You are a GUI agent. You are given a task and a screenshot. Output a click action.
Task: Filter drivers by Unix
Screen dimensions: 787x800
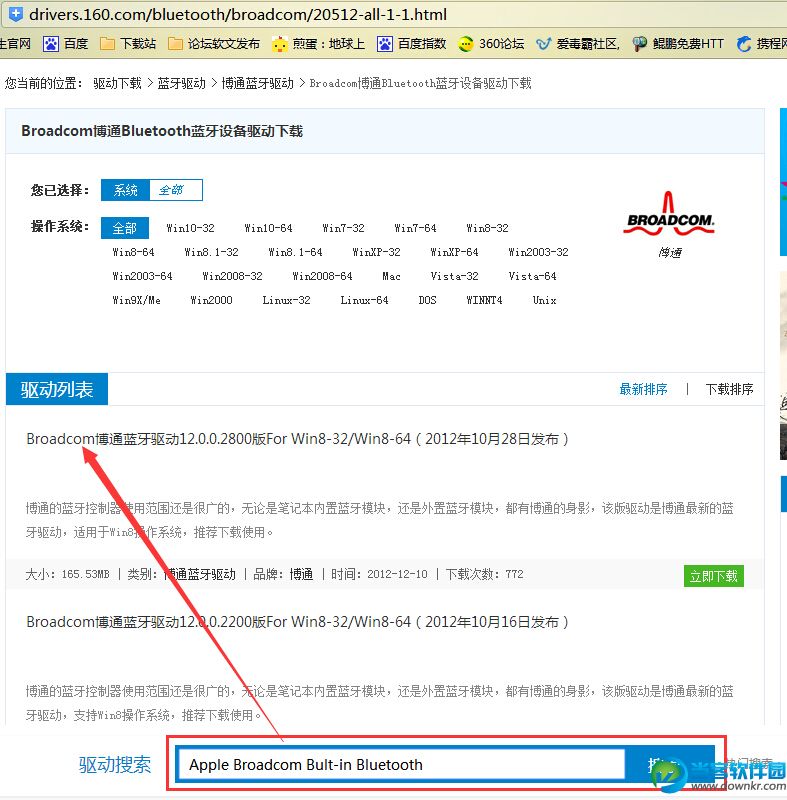coord(544,300)
